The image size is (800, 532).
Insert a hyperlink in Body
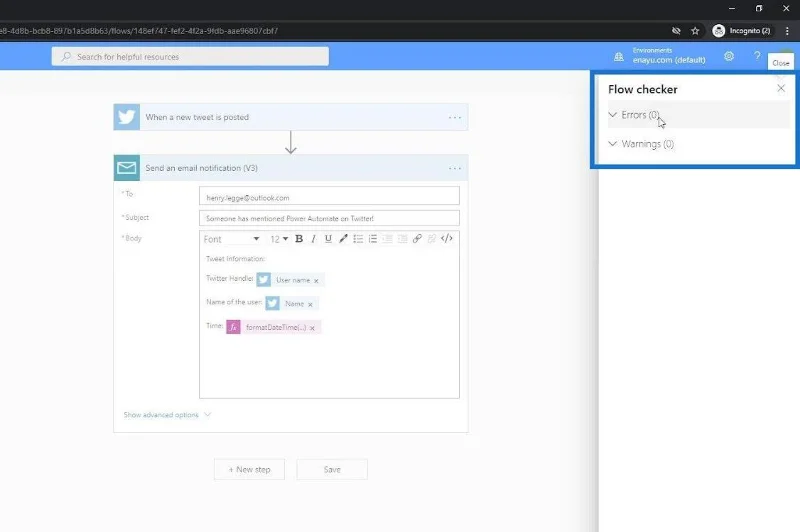tap(417, 239)
